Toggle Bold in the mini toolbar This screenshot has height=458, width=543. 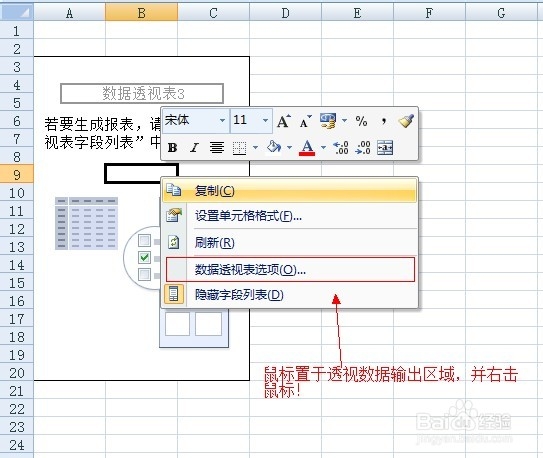pos(172,148)
